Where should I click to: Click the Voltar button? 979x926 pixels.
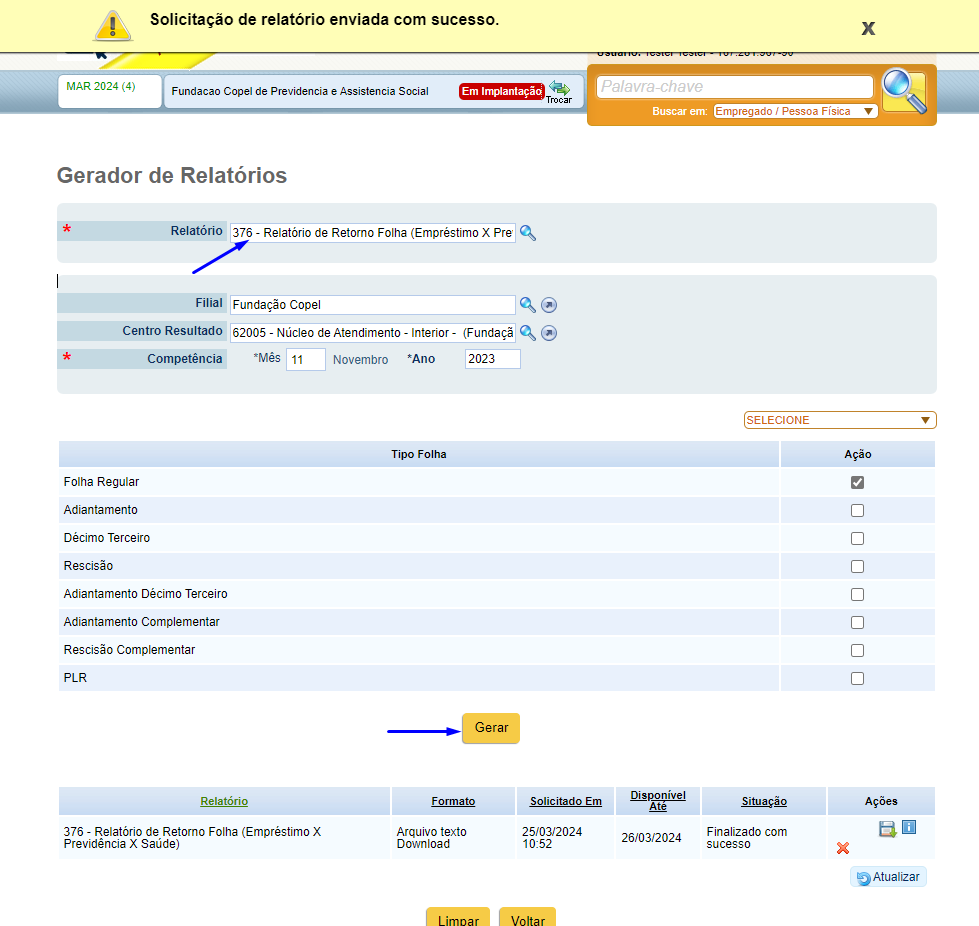click(x=528, y=918)
